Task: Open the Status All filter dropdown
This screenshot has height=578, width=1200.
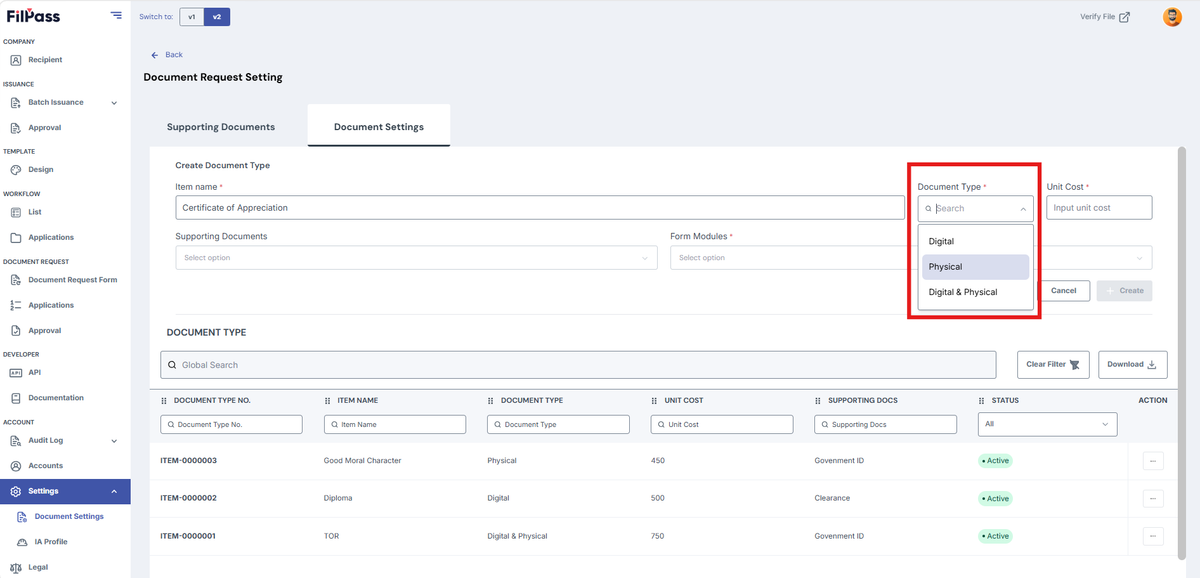Action: [x=1047, y=424]
